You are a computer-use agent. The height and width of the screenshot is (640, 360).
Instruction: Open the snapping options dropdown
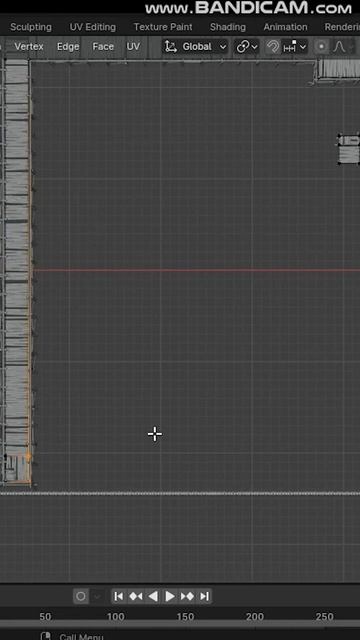[x=295, y=47]
